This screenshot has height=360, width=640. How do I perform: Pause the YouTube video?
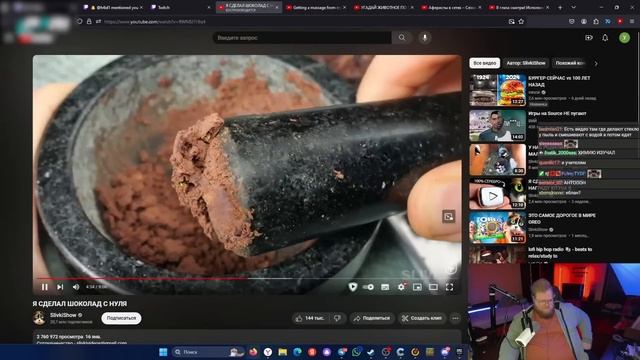click(44, 287)
